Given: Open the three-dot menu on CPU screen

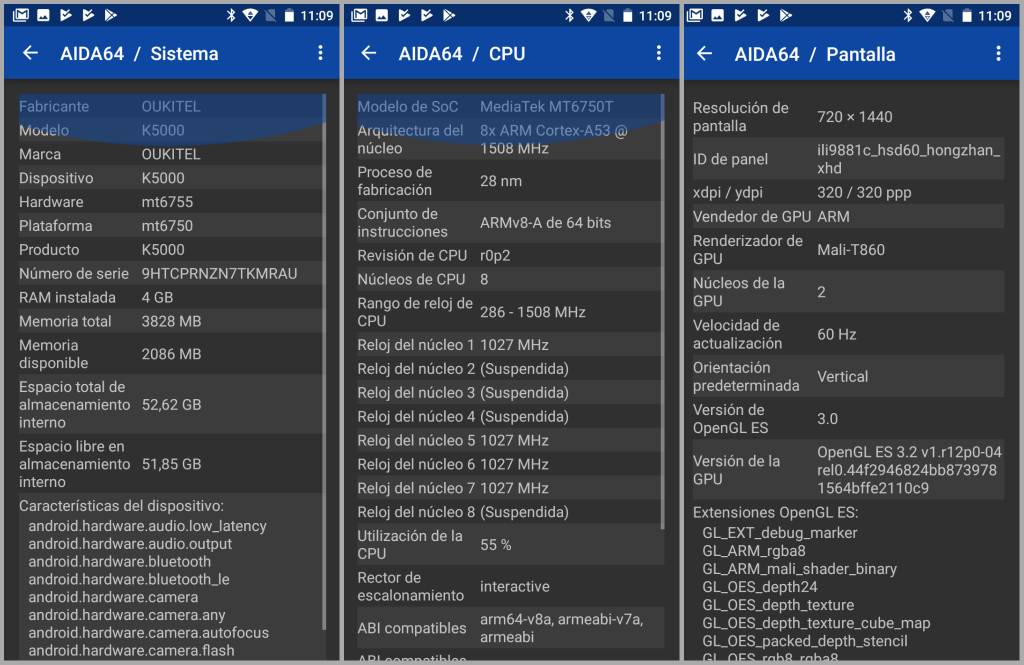Looking at the screenshot, I should (658, 53).
